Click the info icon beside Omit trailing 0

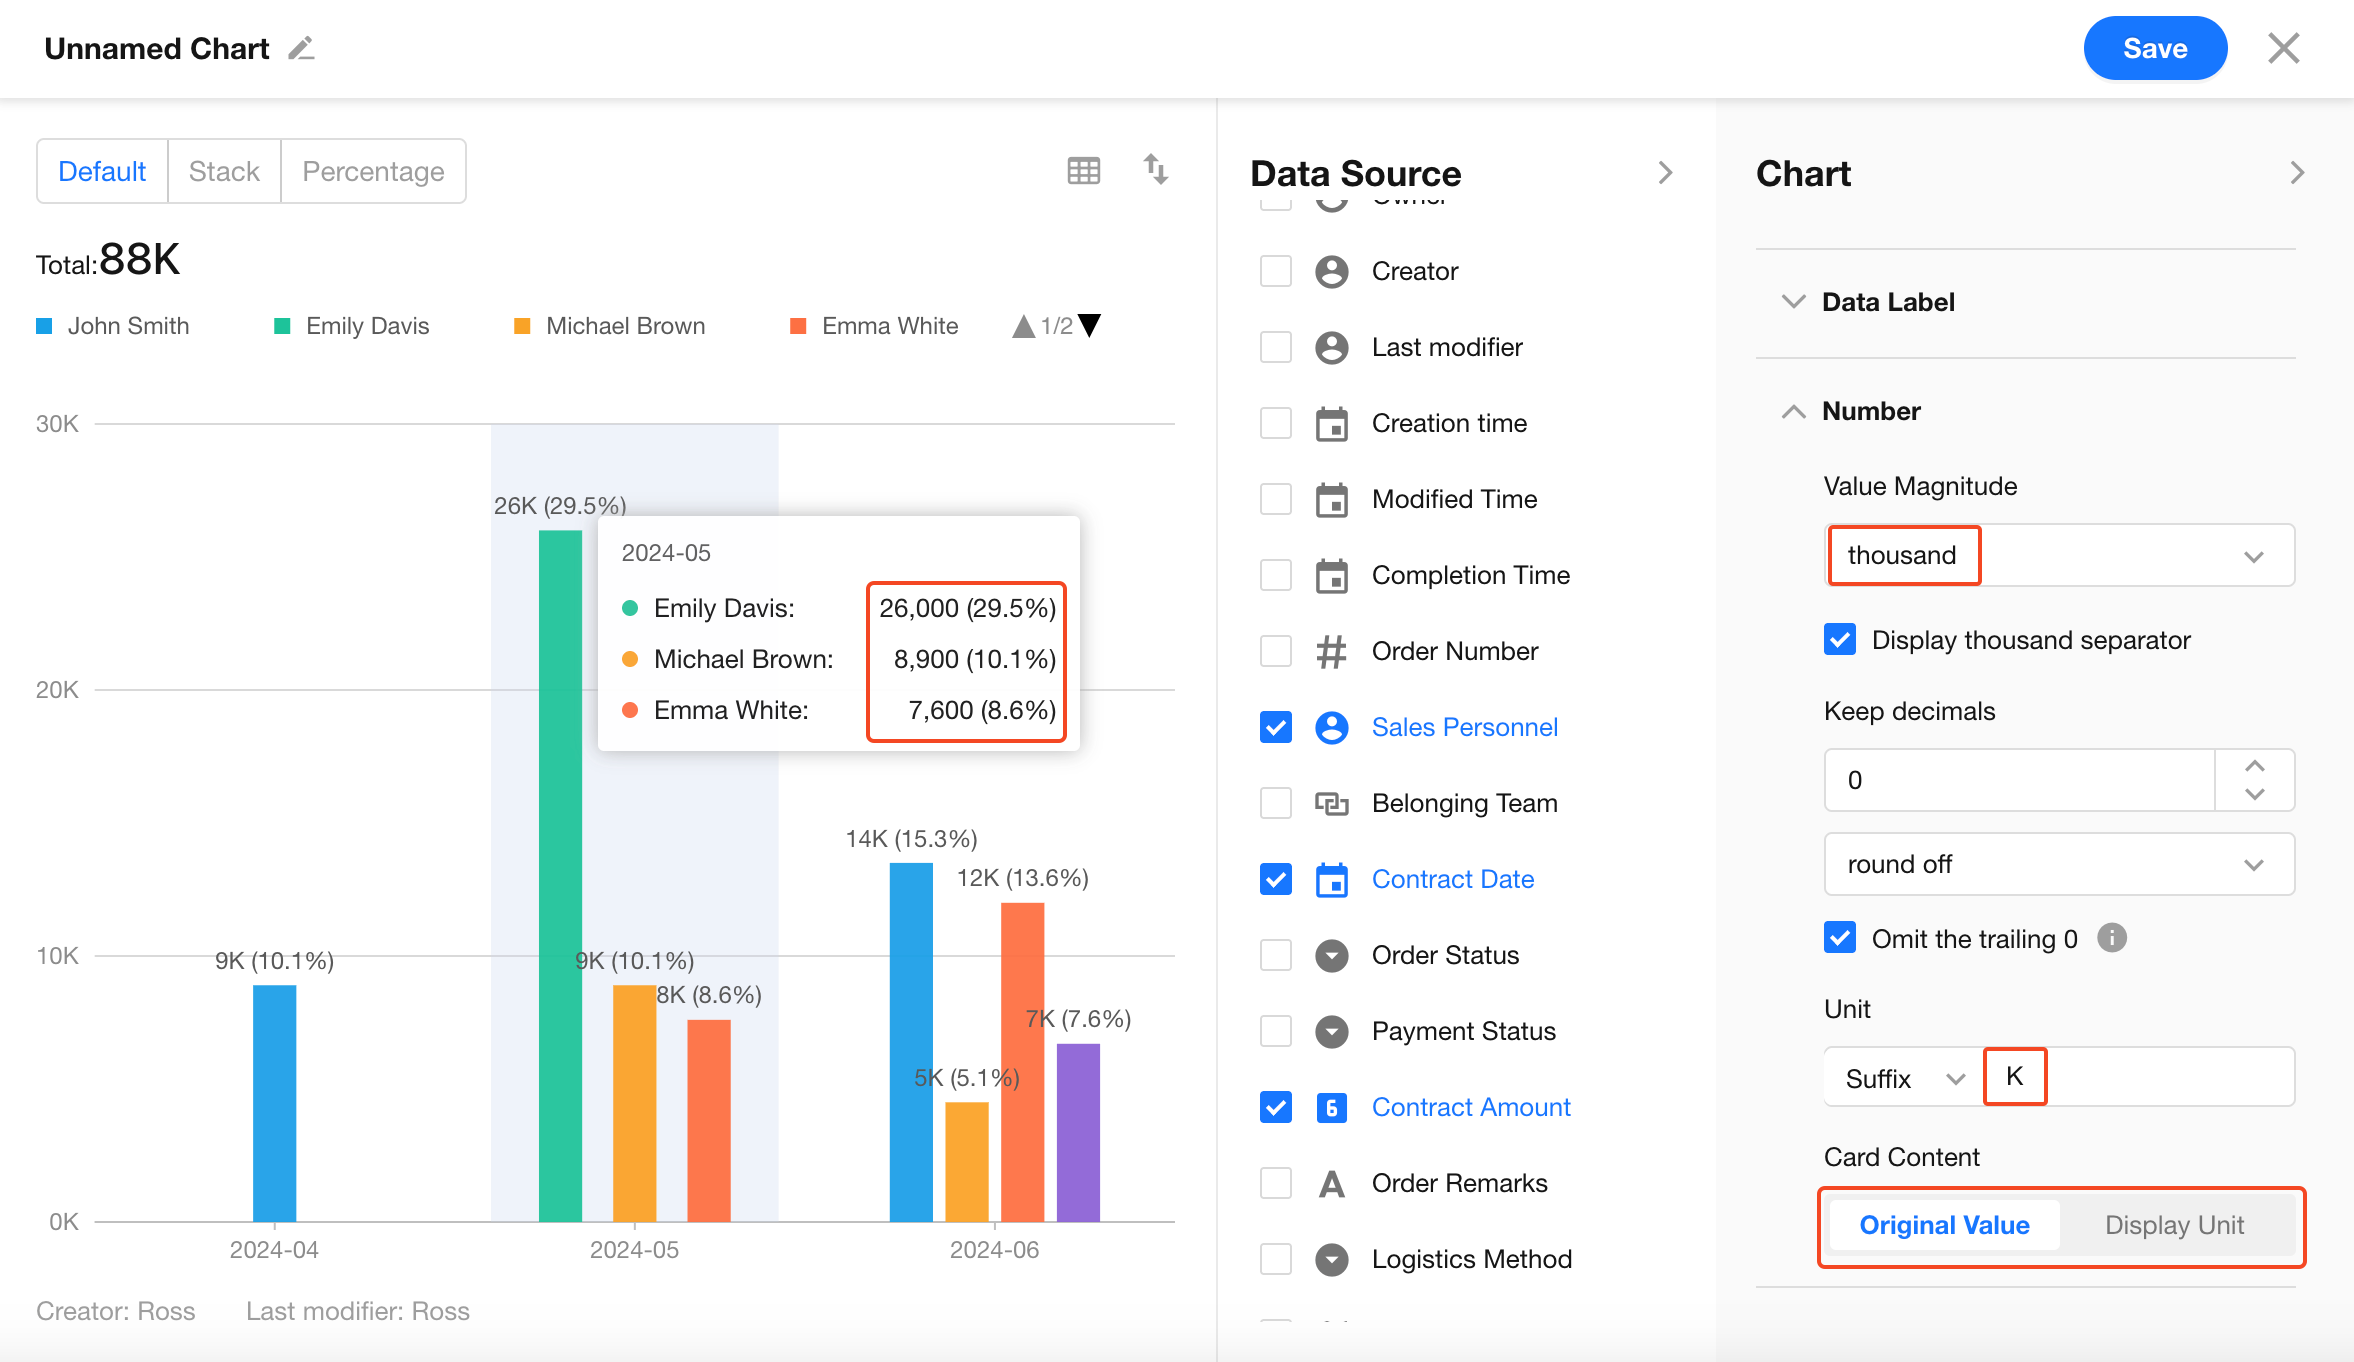pos(2111,938)
